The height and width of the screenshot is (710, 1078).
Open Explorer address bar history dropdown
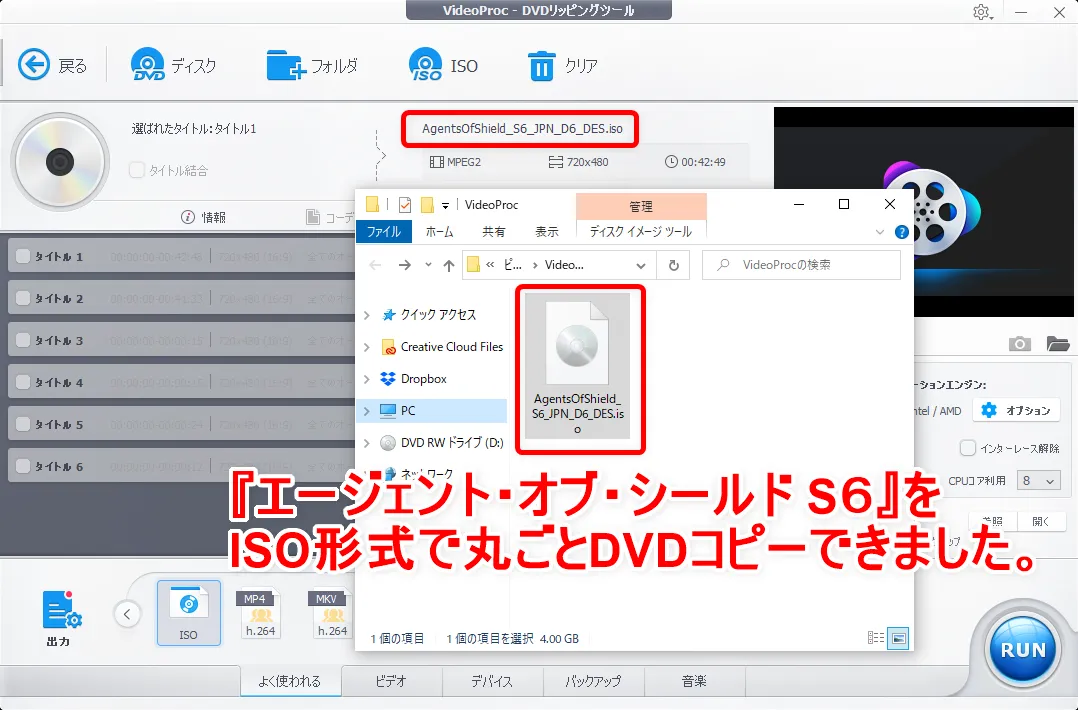[x=641, y=265]
